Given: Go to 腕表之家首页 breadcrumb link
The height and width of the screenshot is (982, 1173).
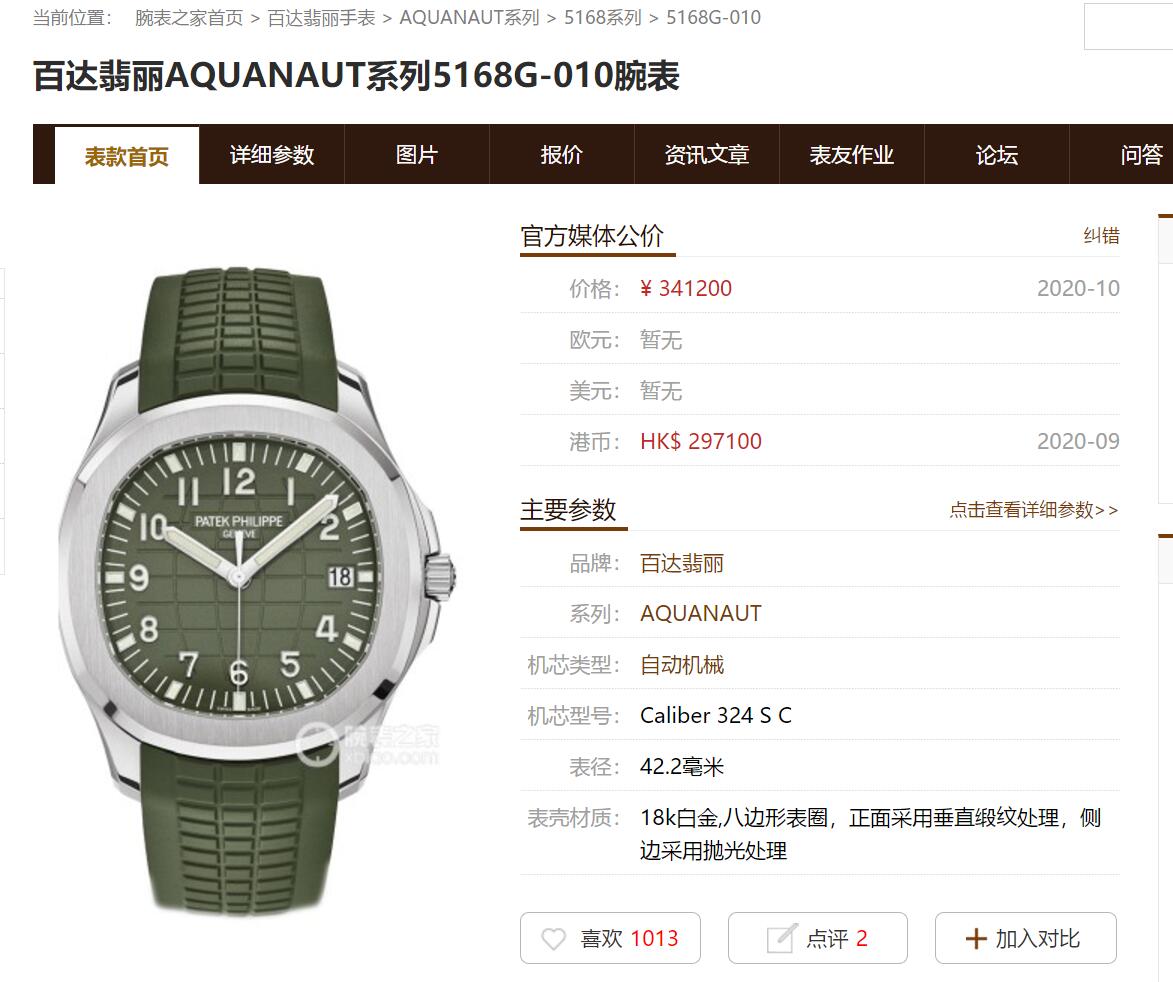Looking at the screenshot, I should (189, 18).
